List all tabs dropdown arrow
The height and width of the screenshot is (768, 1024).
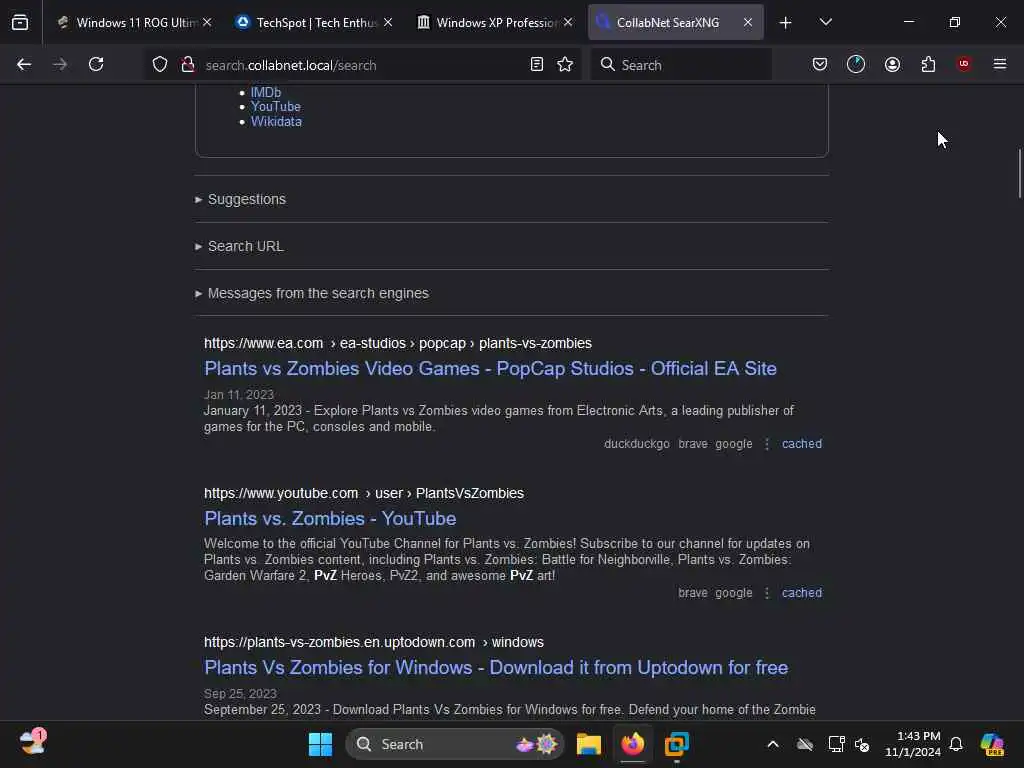[x=825, y=22]
